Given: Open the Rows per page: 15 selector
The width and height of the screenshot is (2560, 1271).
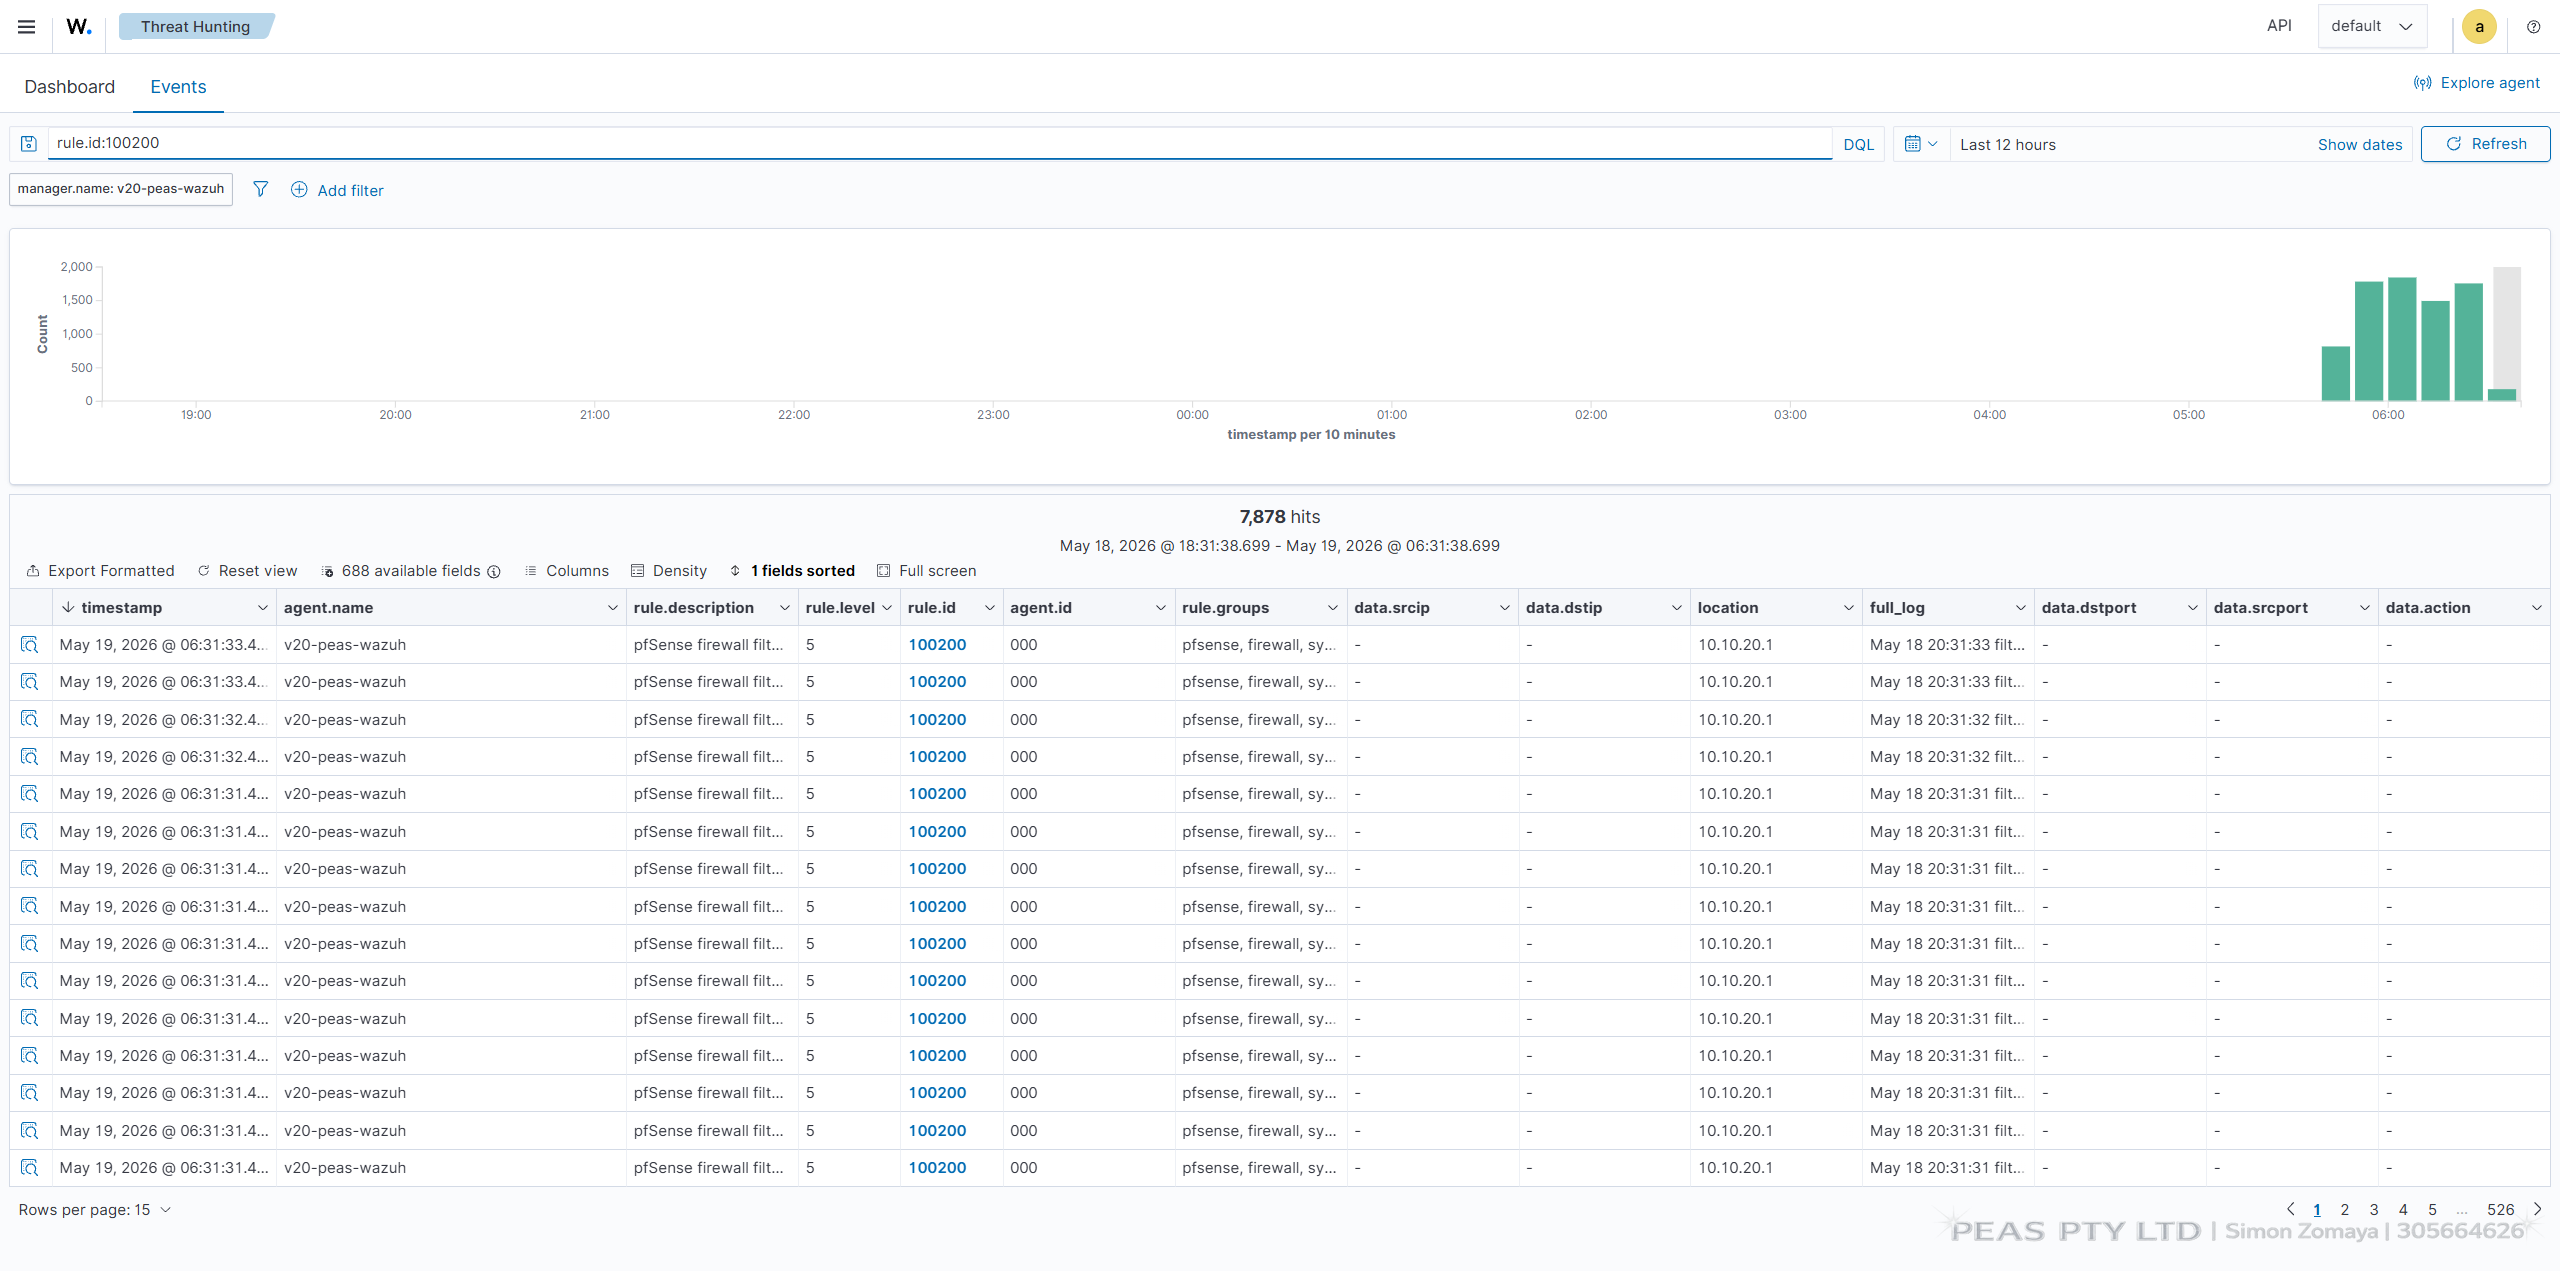Looking at the screenshot, I should [x=95, y=1210].
